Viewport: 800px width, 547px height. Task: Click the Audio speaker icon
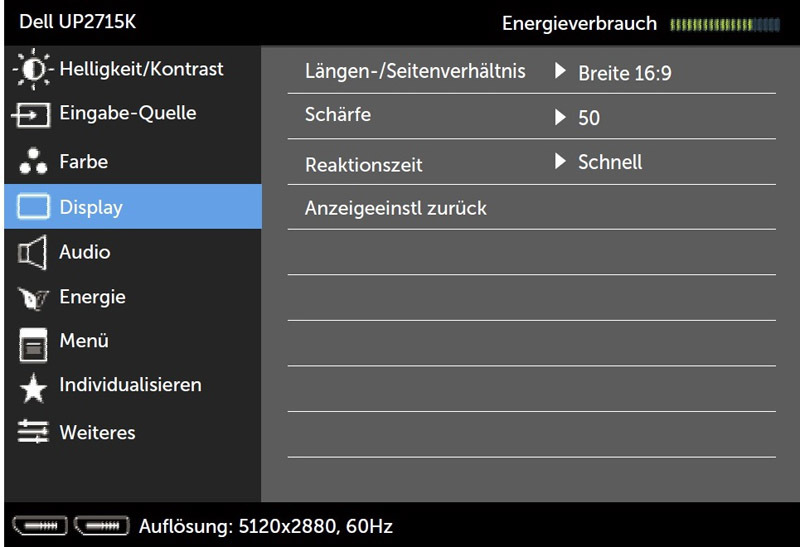pyautogui.click(x=33, y=252)
